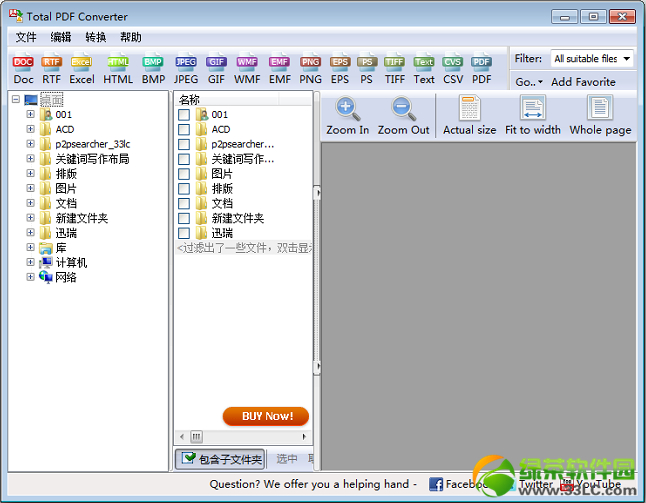Expand the 计算机 tree node
Viewport: 646px width, 503px height.
(x=30, y=262)
